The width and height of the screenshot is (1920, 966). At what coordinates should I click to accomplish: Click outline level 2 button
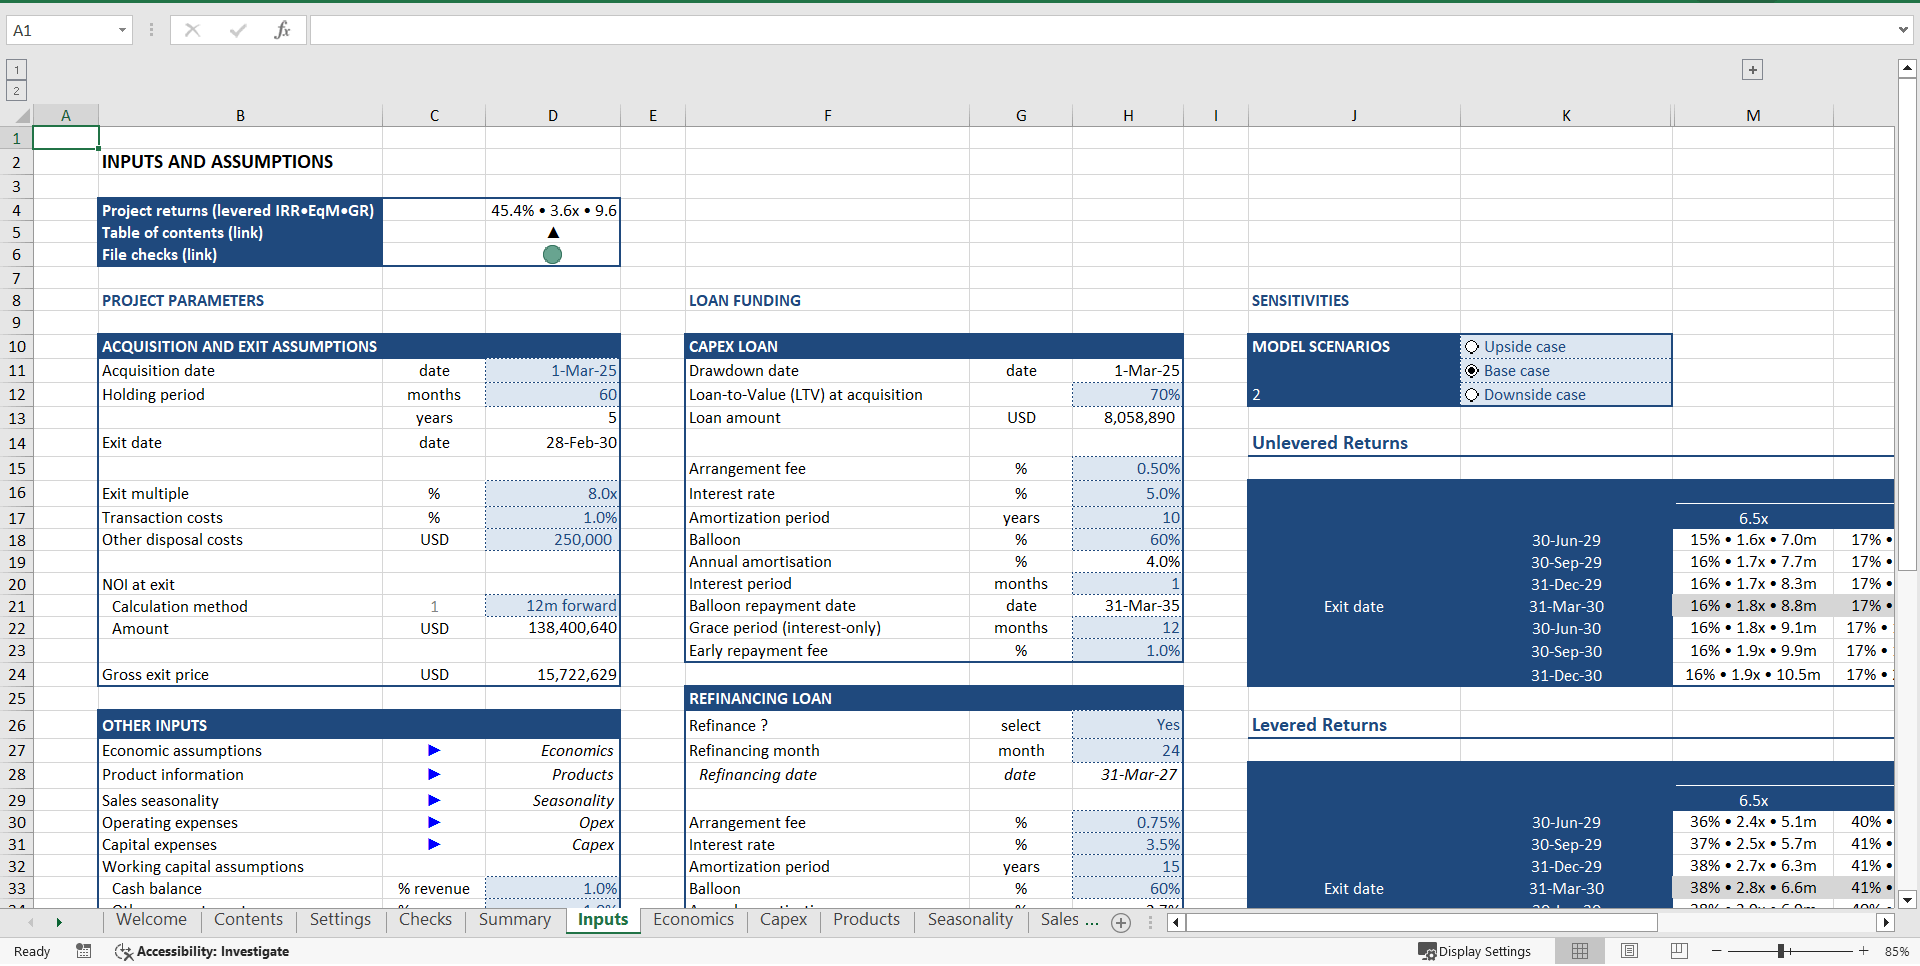(x=16, y=90)
